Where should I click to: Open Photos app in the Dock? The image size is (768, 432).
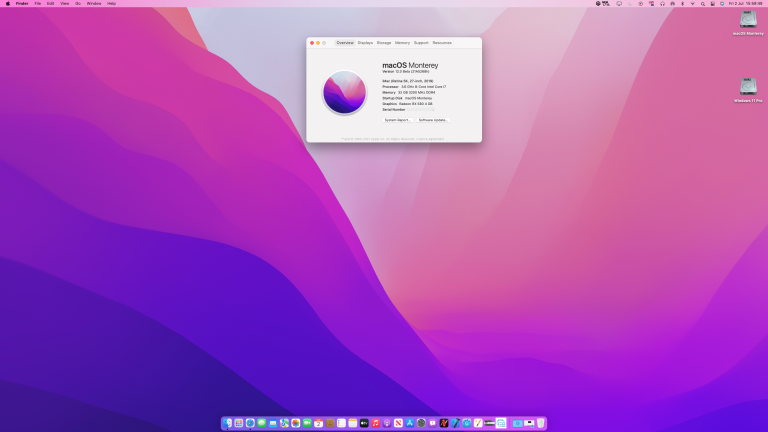coord(295,423)
